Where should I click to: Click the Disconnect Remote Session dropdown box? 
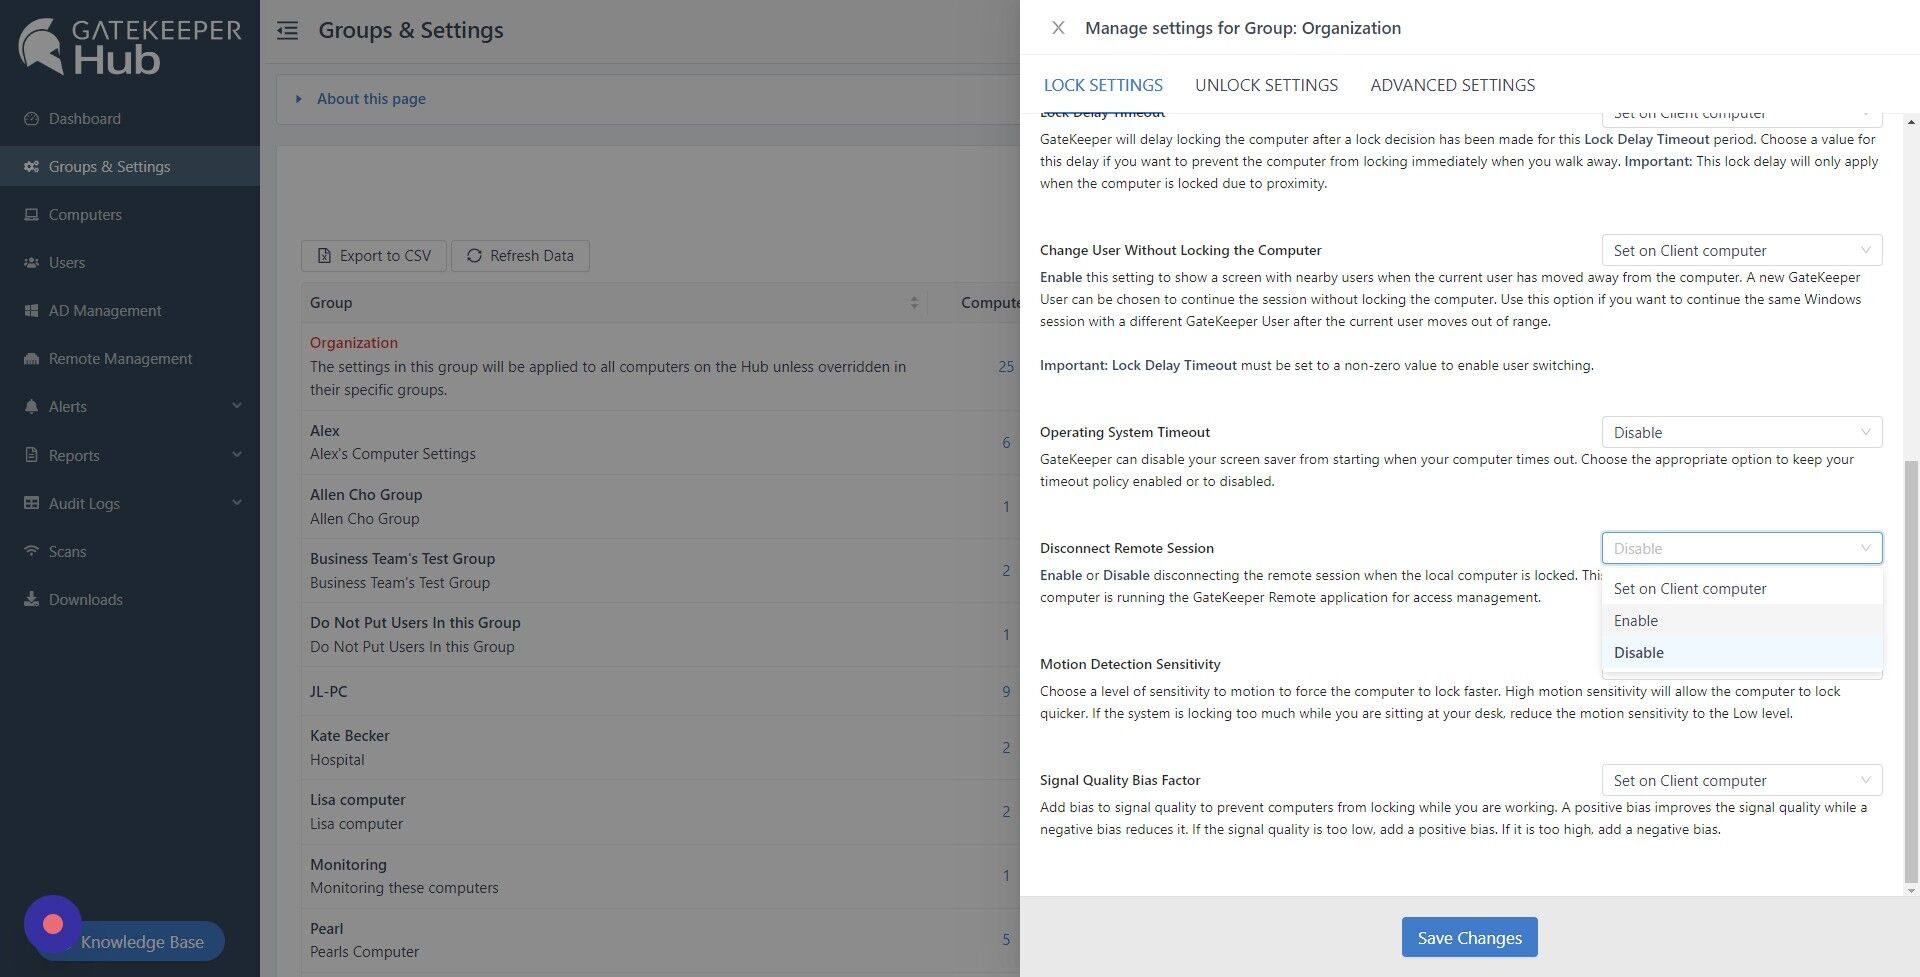(x=1741, y=548)
